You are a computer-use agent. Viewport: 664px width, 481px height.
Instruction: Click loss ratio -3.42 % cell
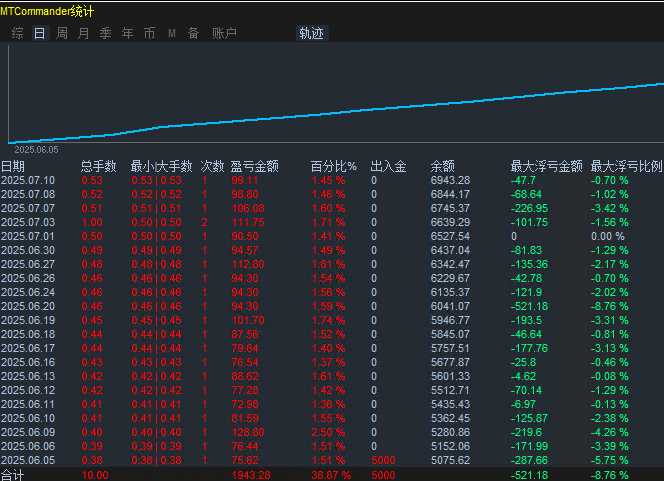pyautogui.click(x=610, y=208)
